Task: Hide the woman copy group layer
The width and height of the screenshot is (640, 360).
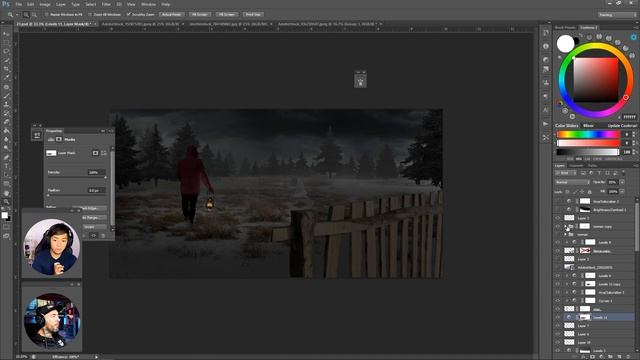Action: (558, 227)
